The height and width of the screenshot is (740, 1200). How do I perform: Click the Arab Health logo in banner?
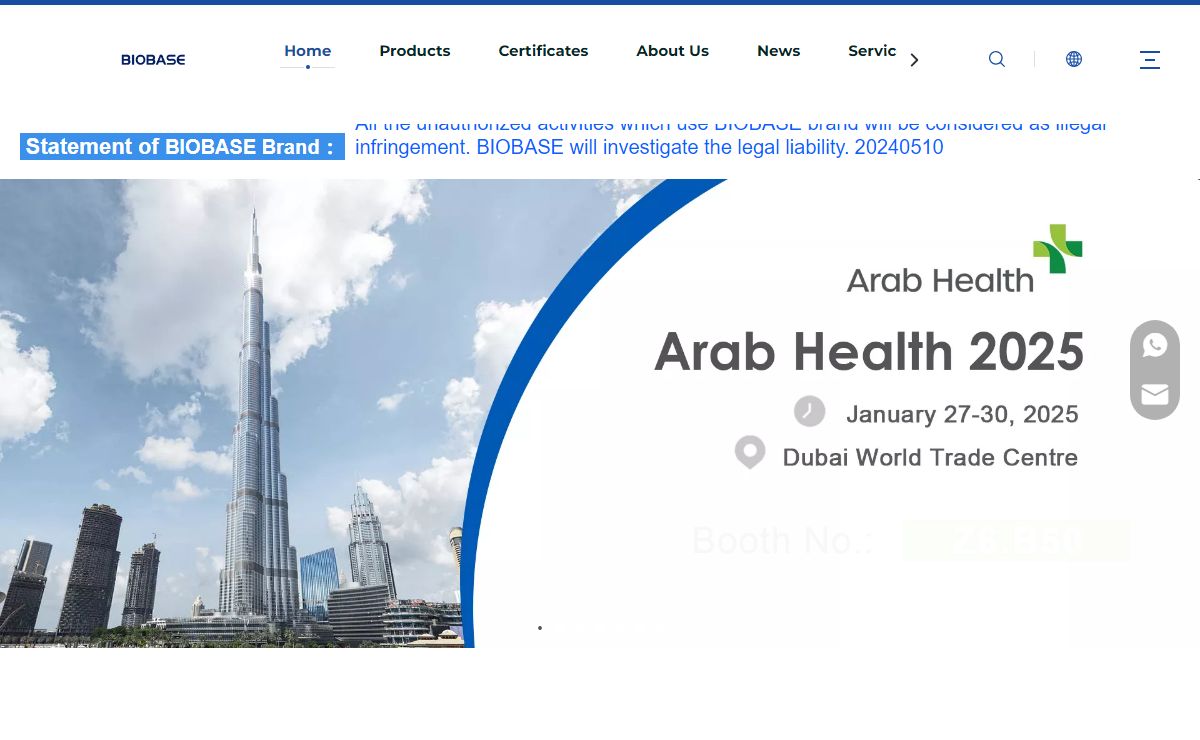tap(964, 259)
